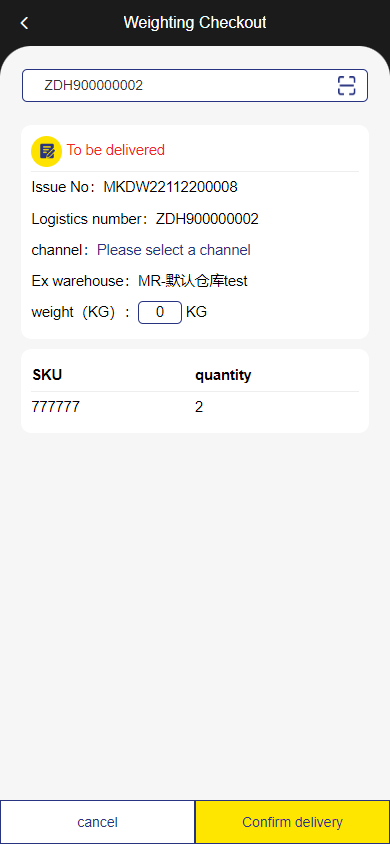Select SKU 777777 in the table
The width and height of the screenshot is (390, 844).
pyautogui.click(x=56, y=407)
